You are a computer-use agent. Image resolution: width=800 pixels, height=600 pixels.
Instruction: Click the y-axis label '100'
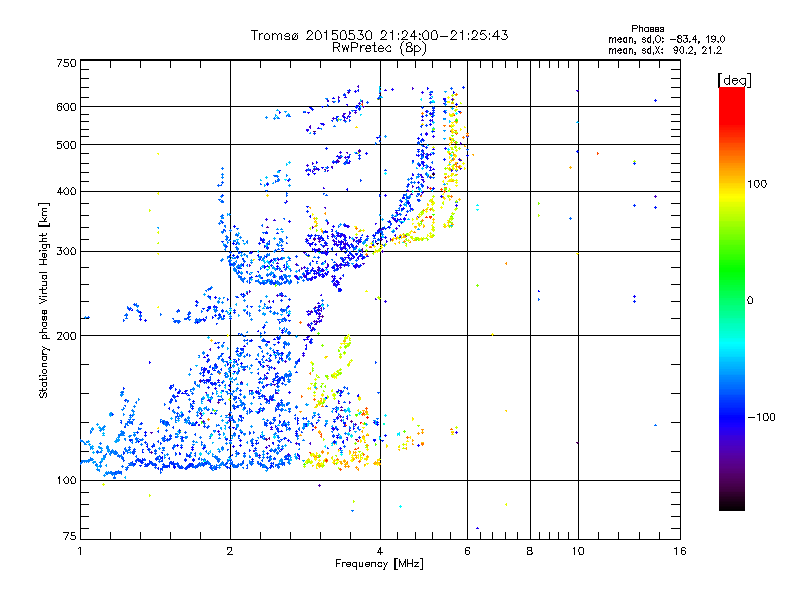(x=67, y=481)
